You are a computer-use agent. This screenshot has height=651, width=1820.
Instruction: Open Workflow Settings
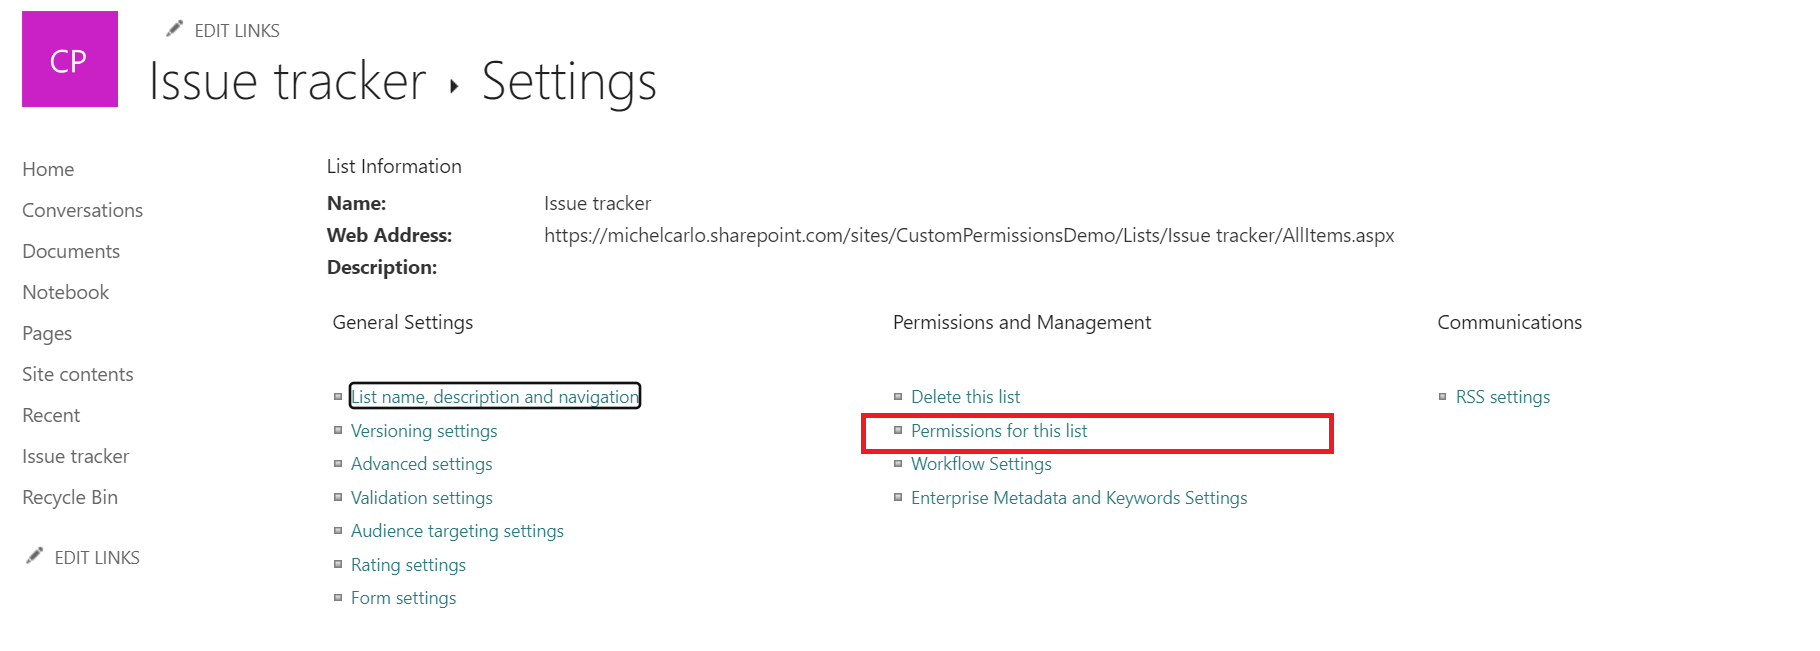981,463
